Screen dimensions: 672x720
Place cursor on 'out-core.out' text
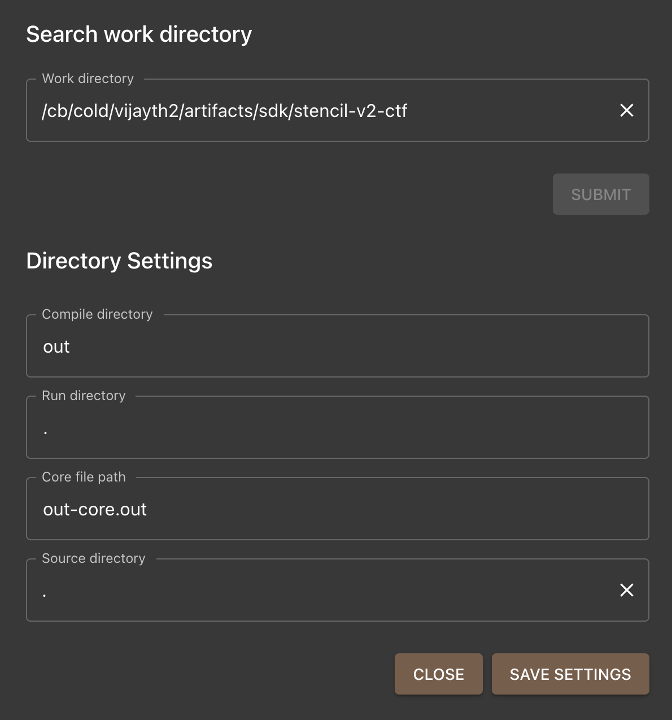point(95,510)
